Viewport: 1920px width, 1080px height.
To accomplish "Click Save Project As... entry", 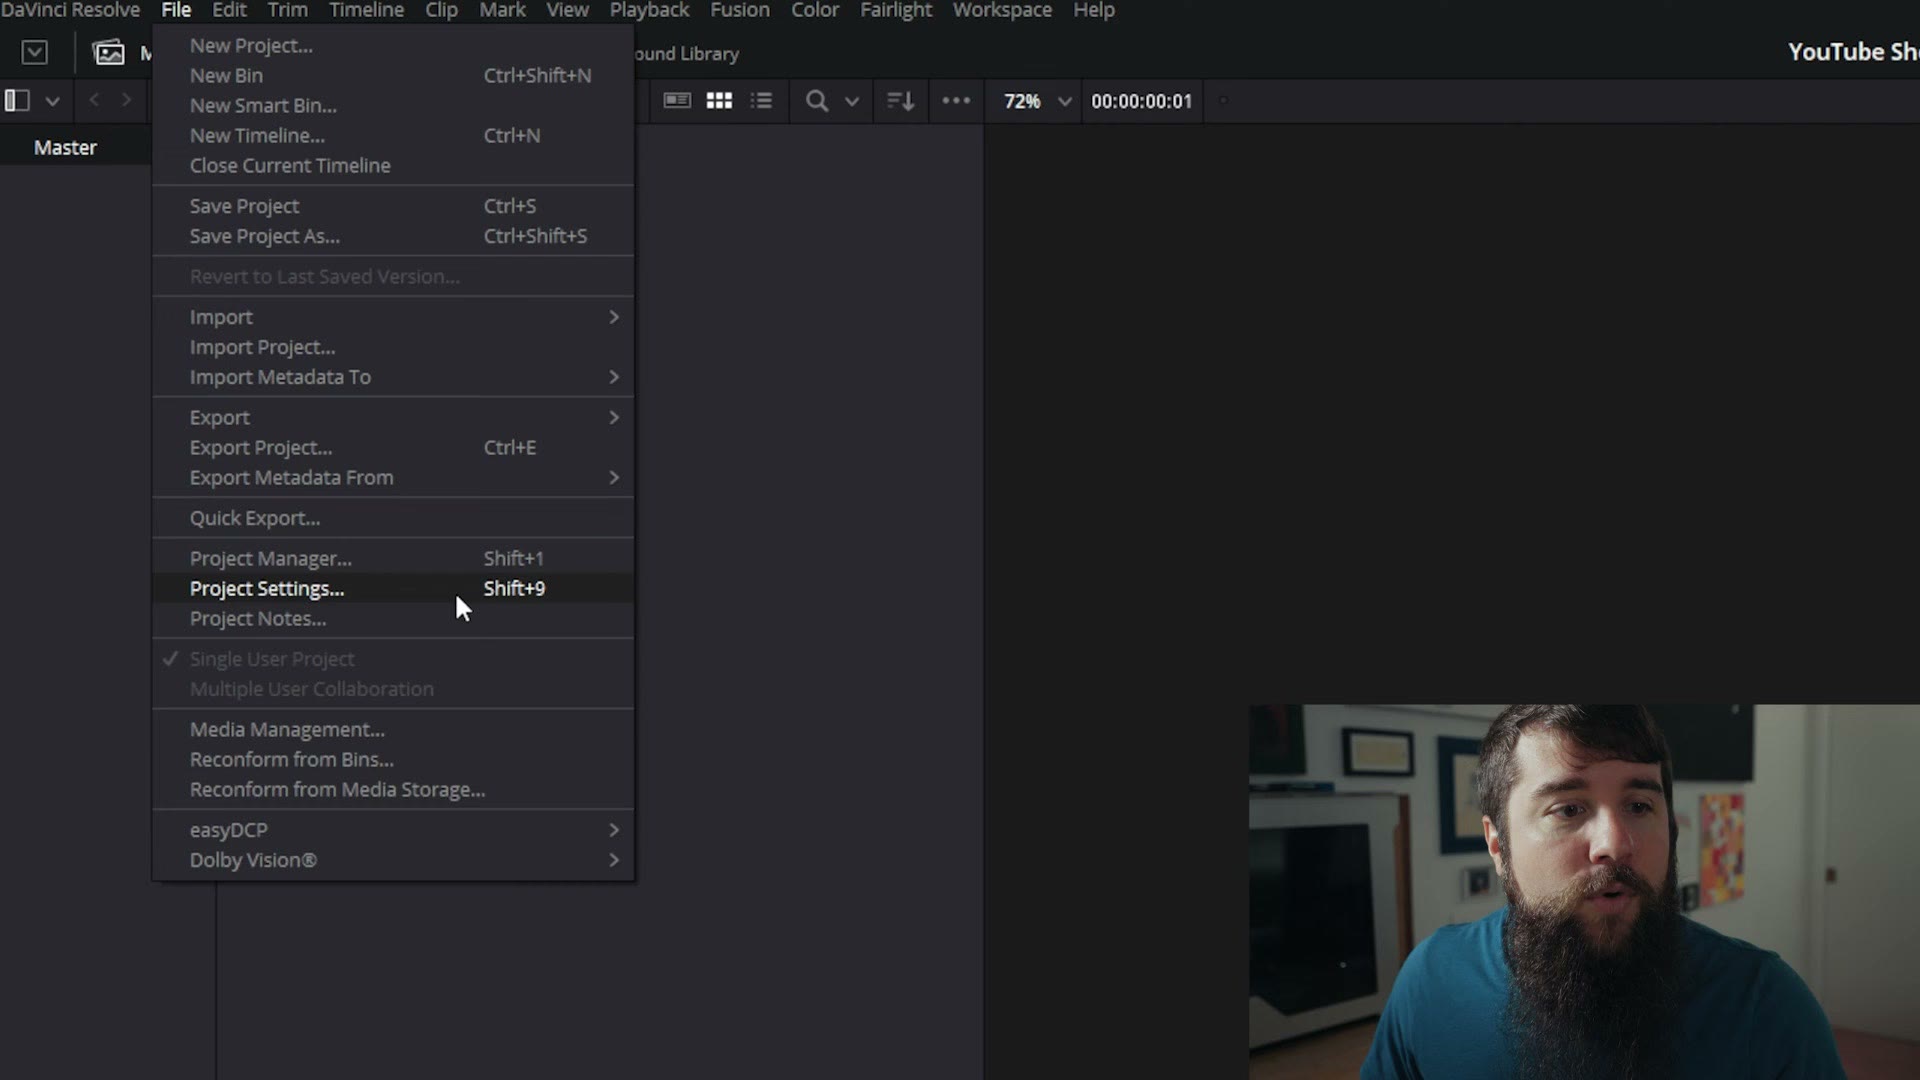I will tap(393, 236).
